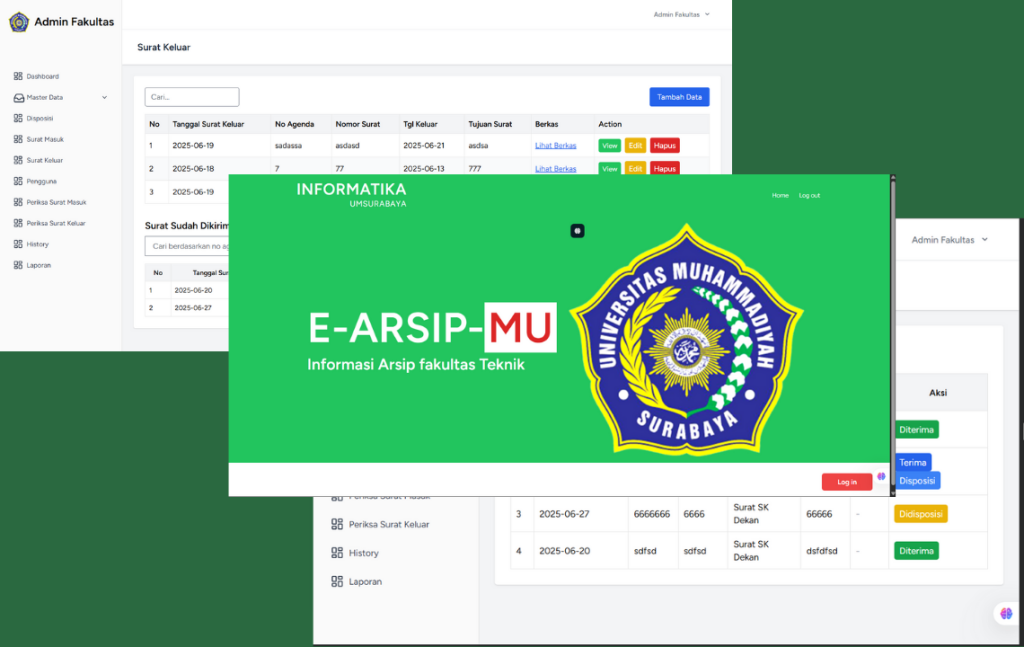Click Log out on the landing page
1024x647 pixels.
(x=809, y=195)
